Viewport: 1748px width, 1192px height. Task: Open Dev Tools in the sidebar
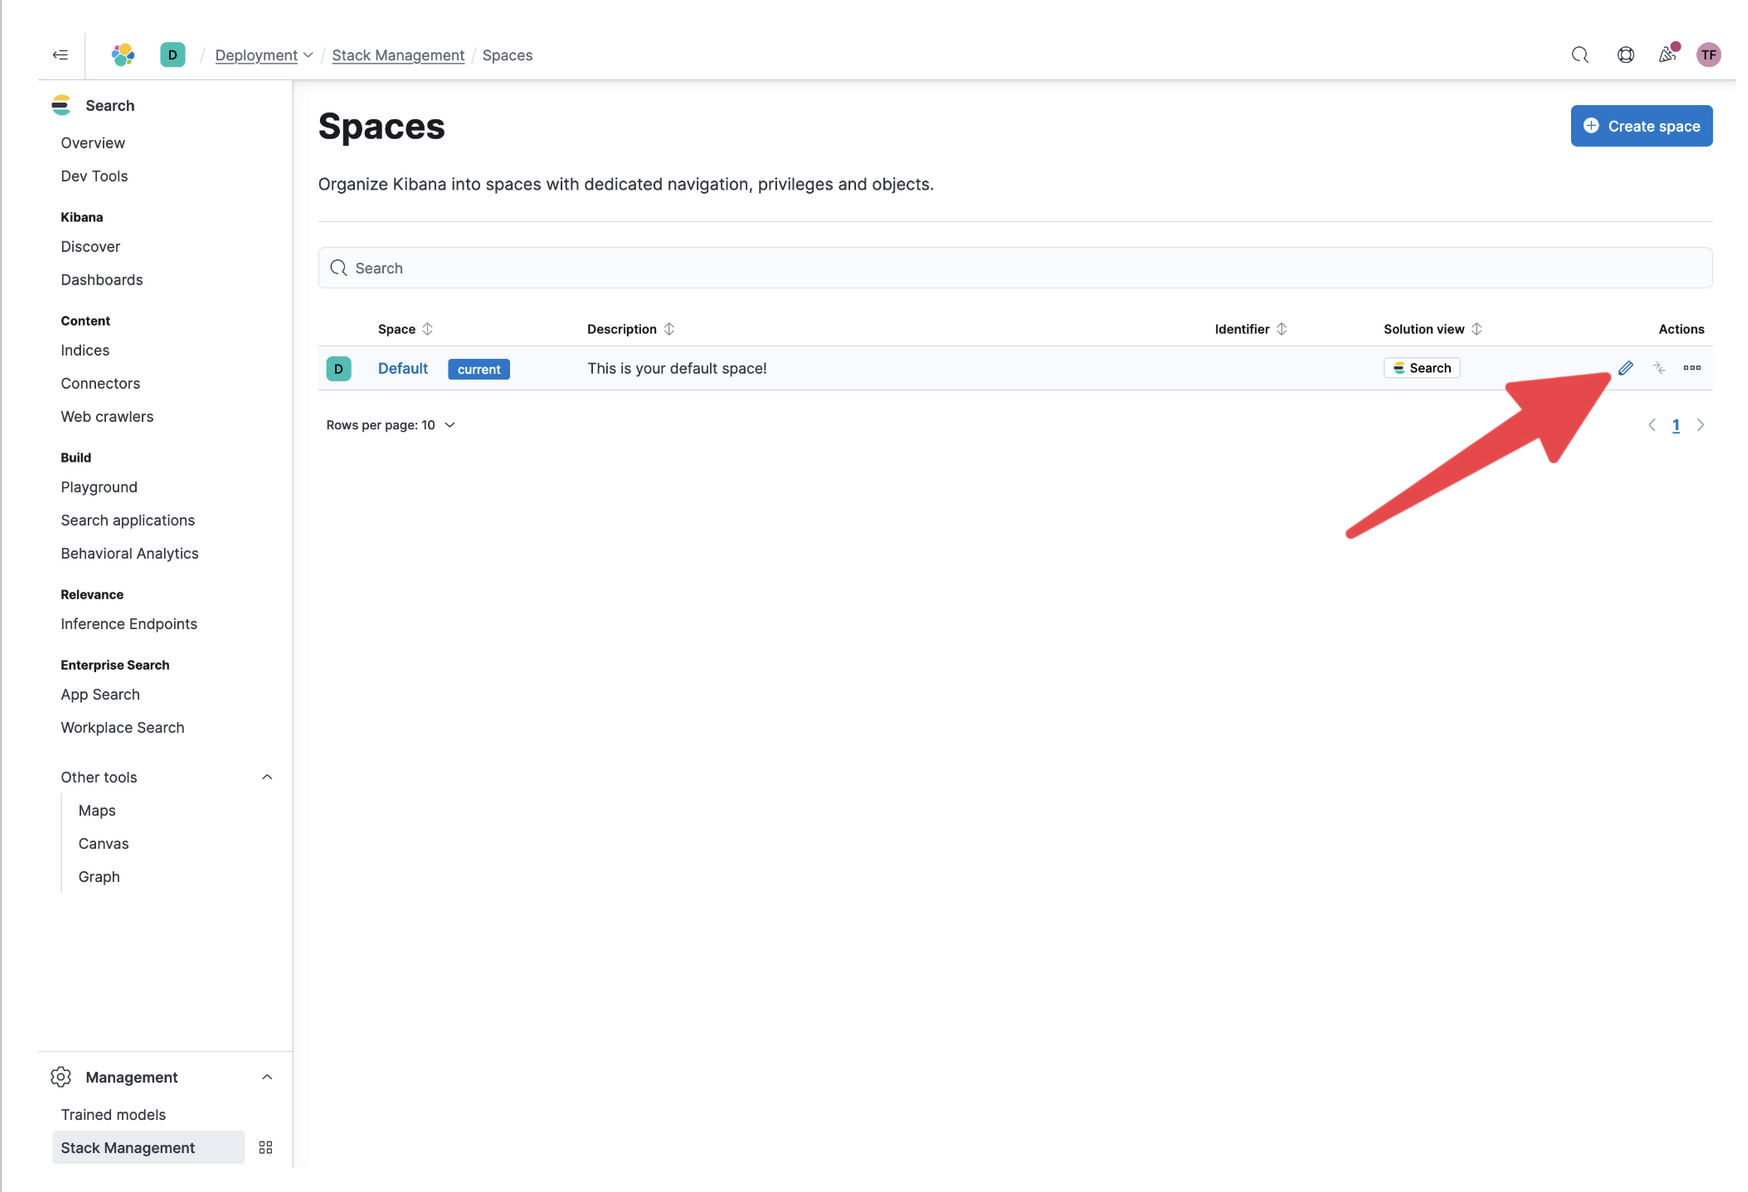pos(94,176)
